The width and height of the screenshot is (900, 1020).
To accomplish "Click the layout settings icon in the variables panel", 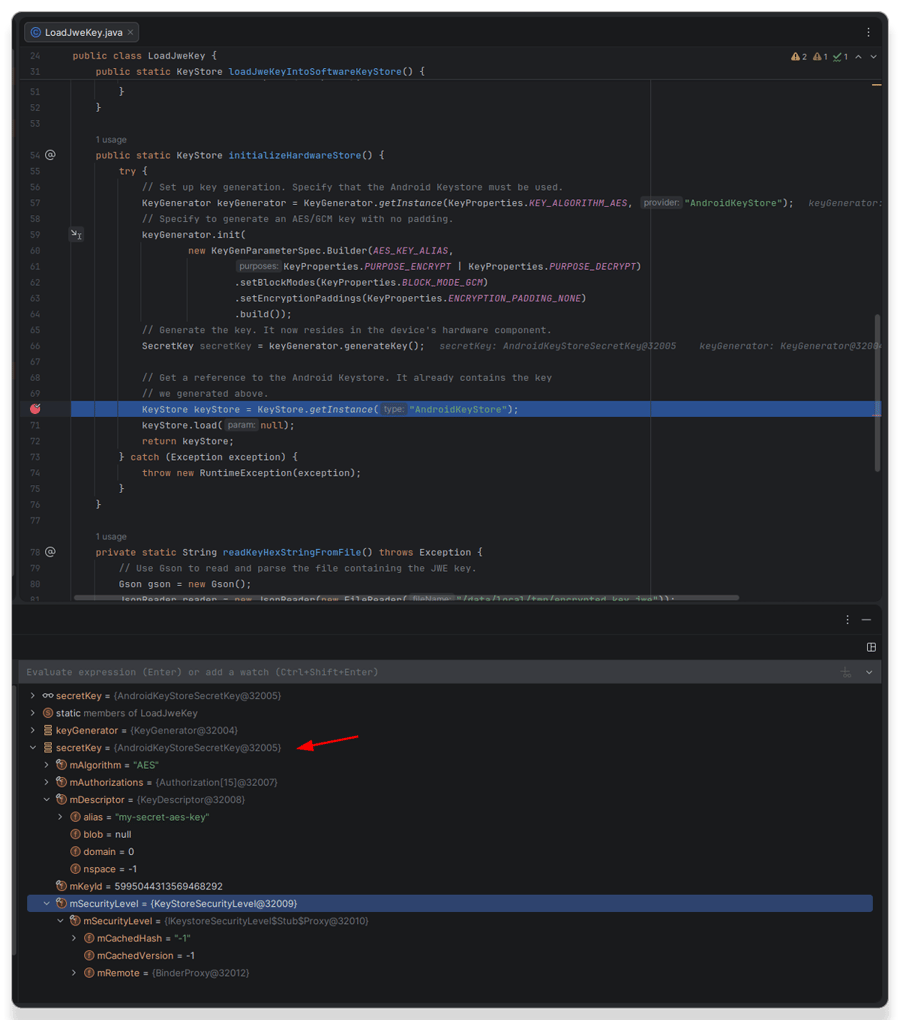I will point(871,646).
